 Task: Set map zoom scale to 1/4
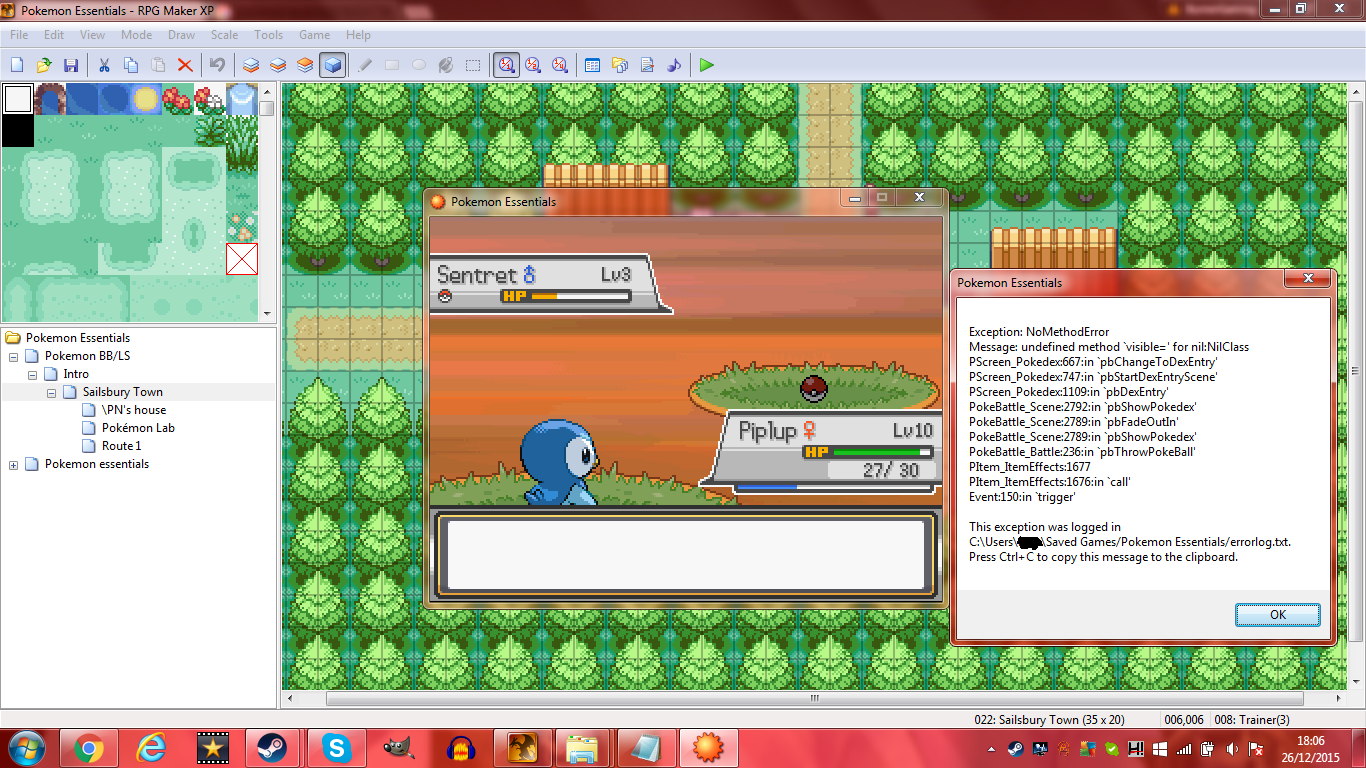(x=560, y=65)
